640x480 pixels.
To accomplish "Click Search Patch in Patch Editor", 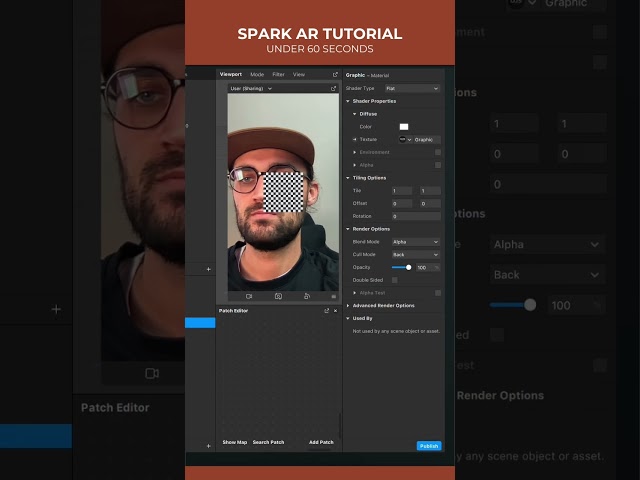I will coord(268,442).
